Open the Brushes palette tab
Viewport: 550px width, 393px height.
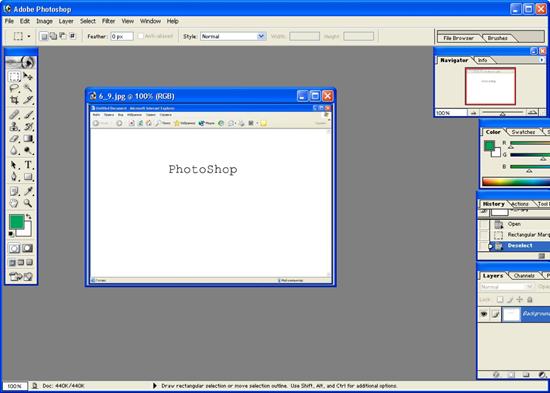(x=497, y=38)
